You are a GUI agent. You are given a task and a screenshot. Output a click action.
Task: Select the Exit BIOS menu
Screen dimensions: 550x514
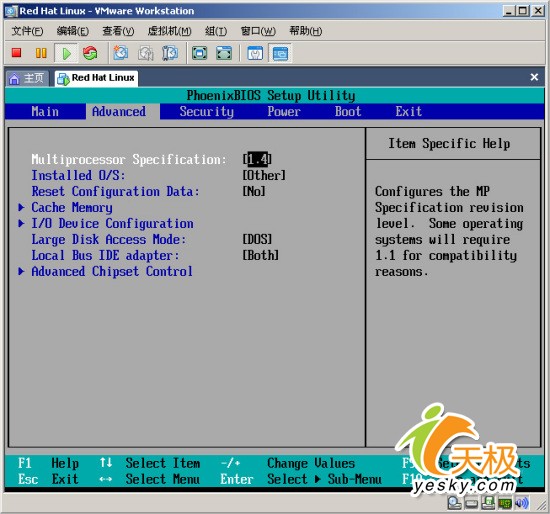408,112
